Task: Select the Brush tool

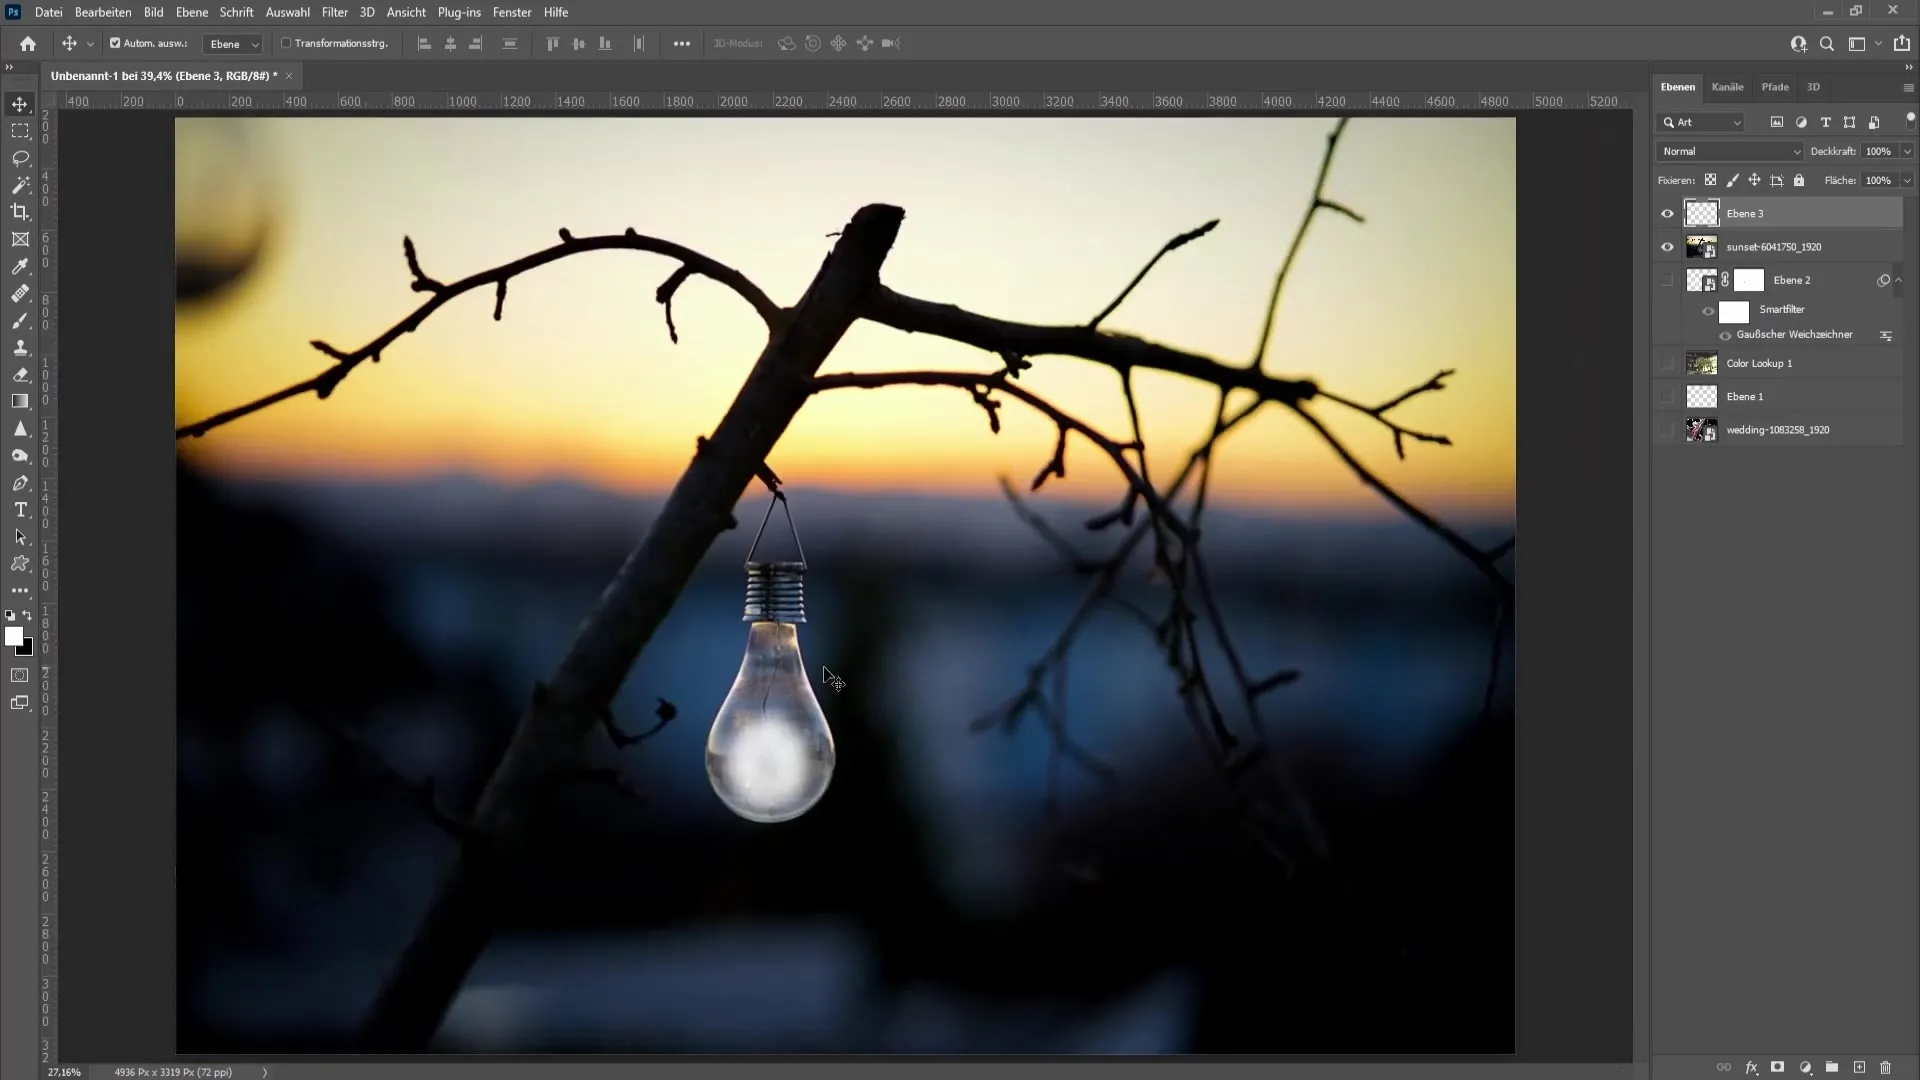Action: (20, 320)
